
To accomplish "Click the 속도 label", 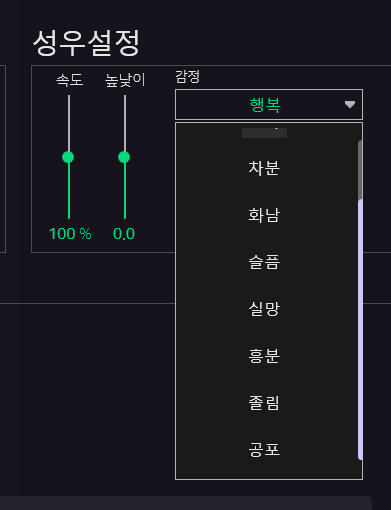I will click(69, 80).
